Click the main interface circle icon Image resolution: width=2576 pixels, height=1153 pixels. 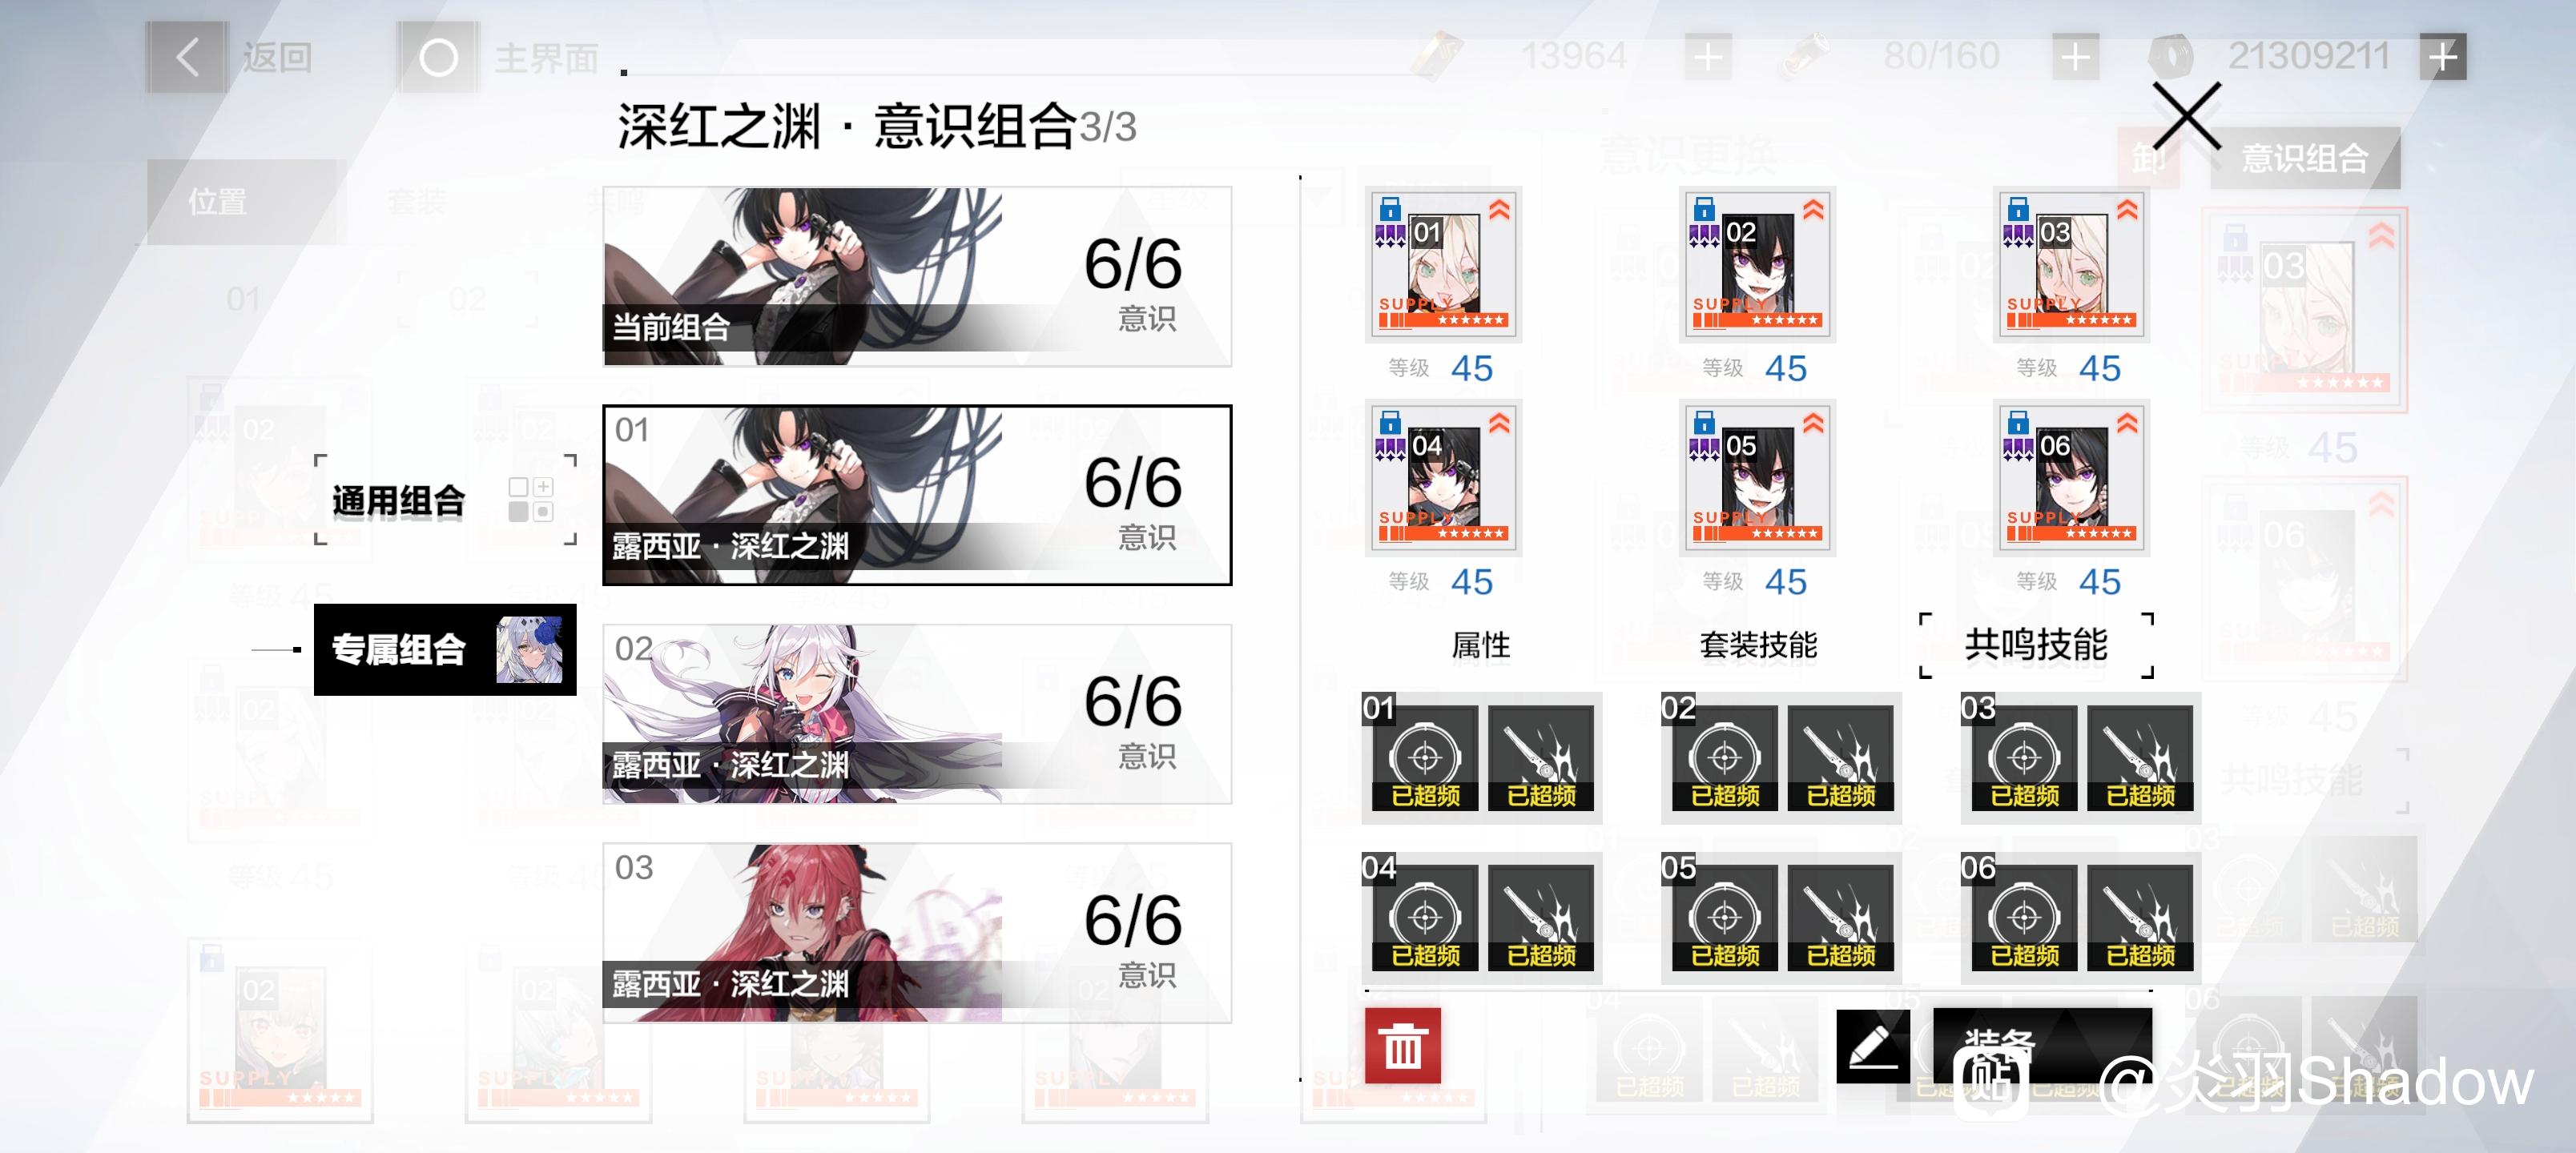click(x=438, y=57)
